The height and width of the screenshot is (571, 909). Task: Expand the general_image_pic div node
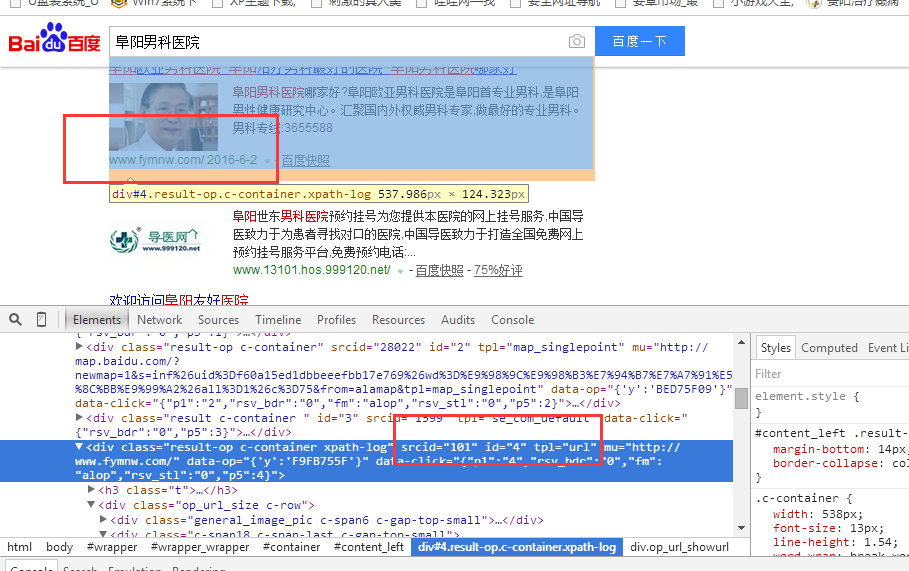(x=103, y=519)
